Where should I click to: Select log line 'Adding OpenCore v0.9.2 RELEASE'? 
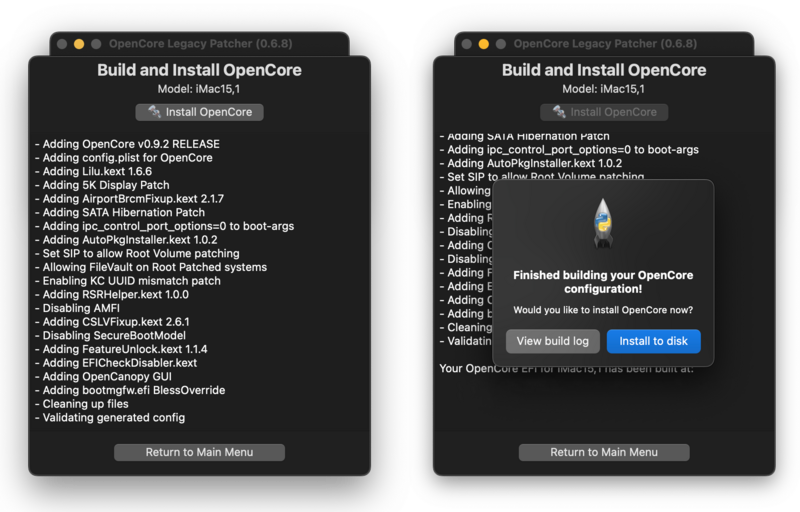point(128,144)
